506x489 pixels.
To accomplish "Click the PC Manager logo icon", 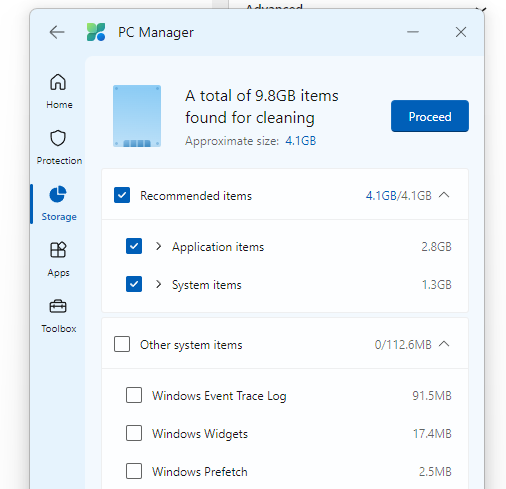I will point(96,32).
